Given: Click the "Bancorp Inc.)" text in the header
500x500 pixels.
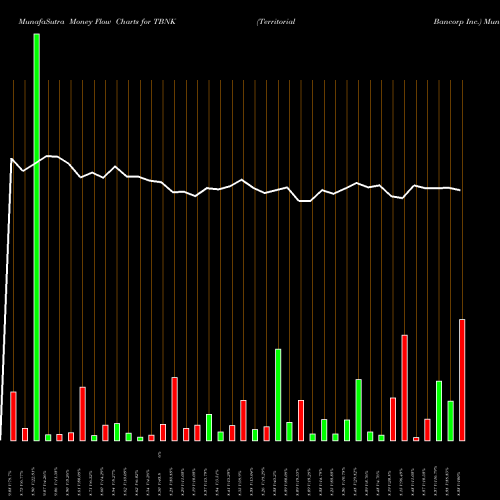Looking at the screenshot, I should click(458, 22).
